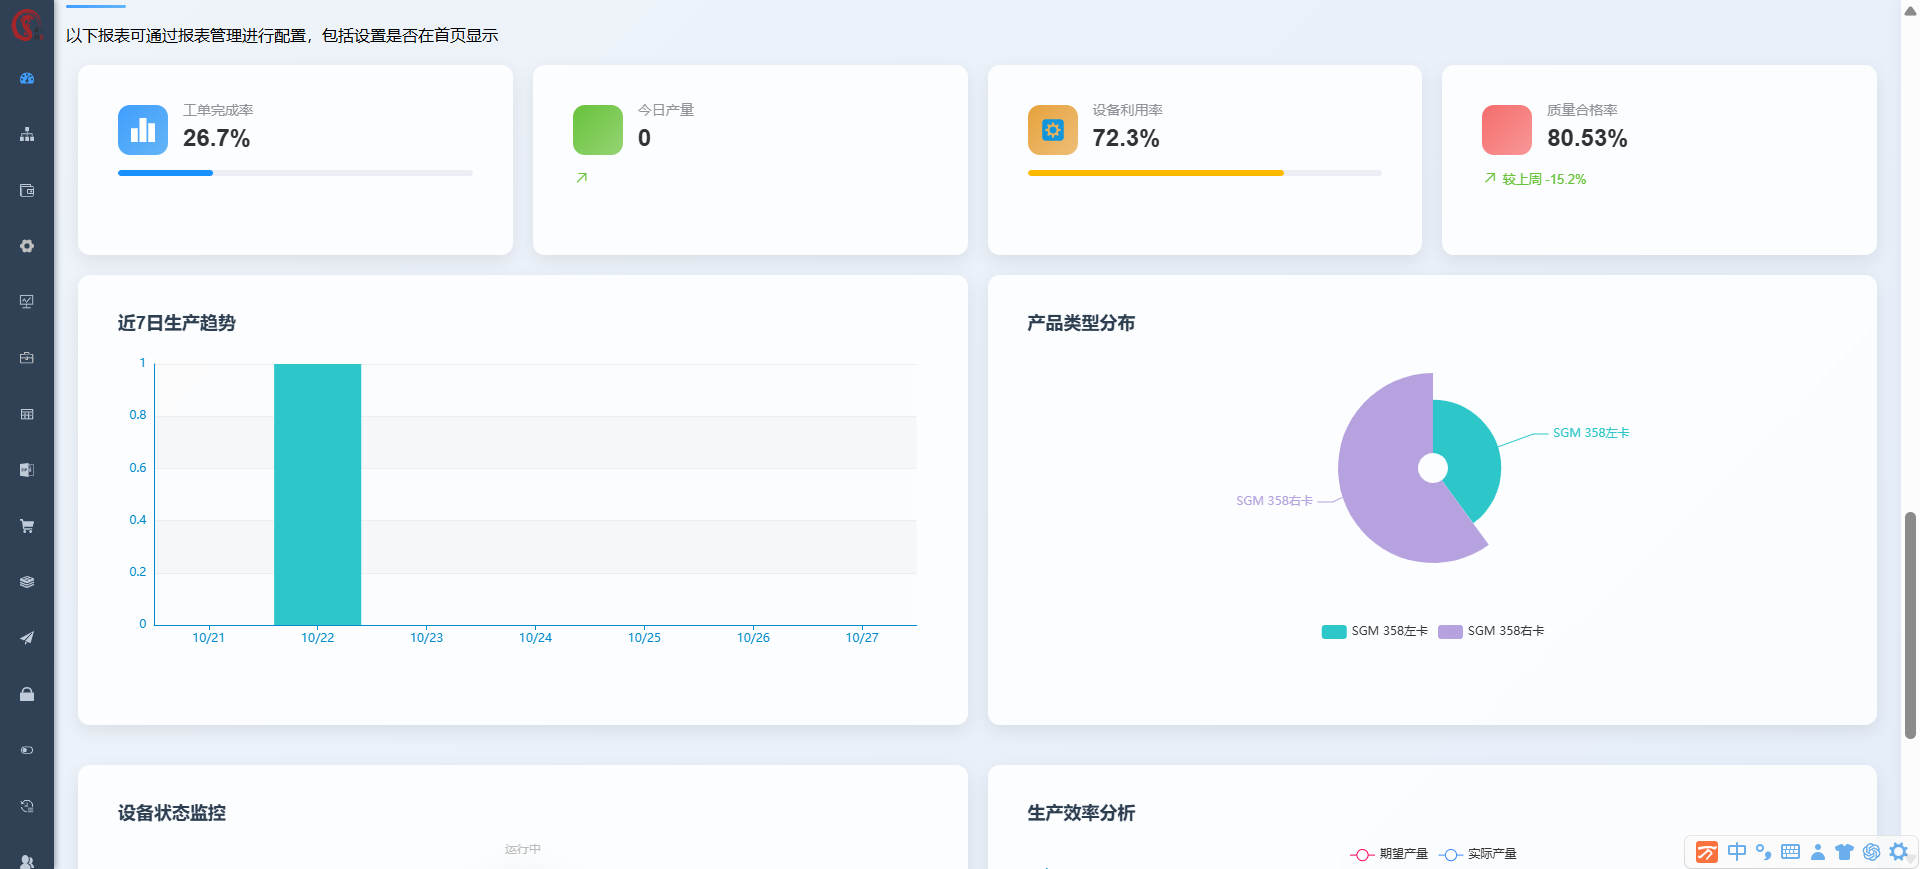Toggle the SGM 358右卡 legend item
This screenshot has width=1920, height=869.
[1491, 631]
